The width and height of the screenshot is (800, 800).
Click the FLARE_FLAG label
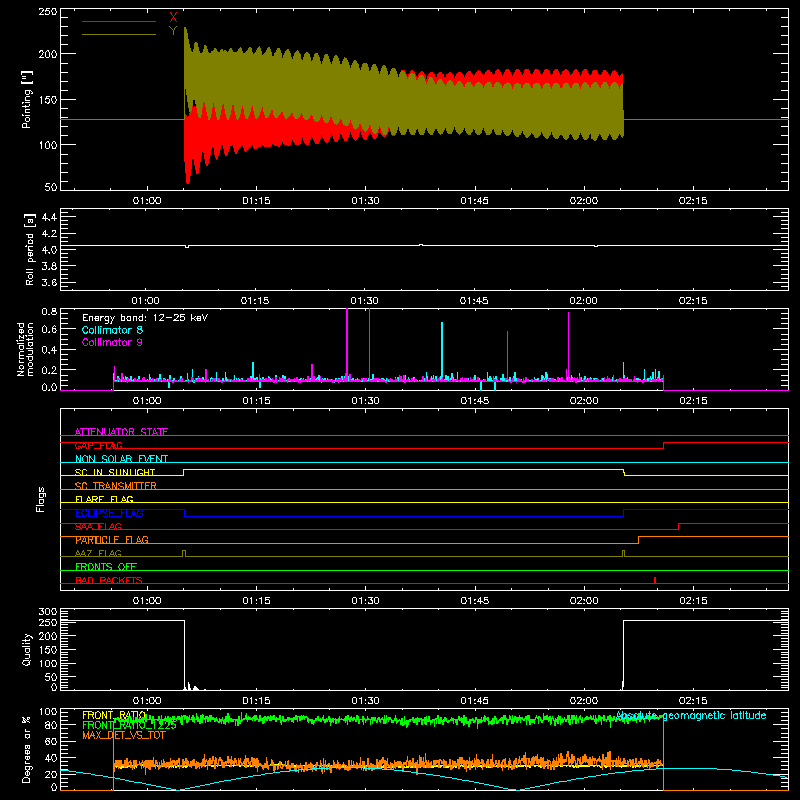(104, 499)
